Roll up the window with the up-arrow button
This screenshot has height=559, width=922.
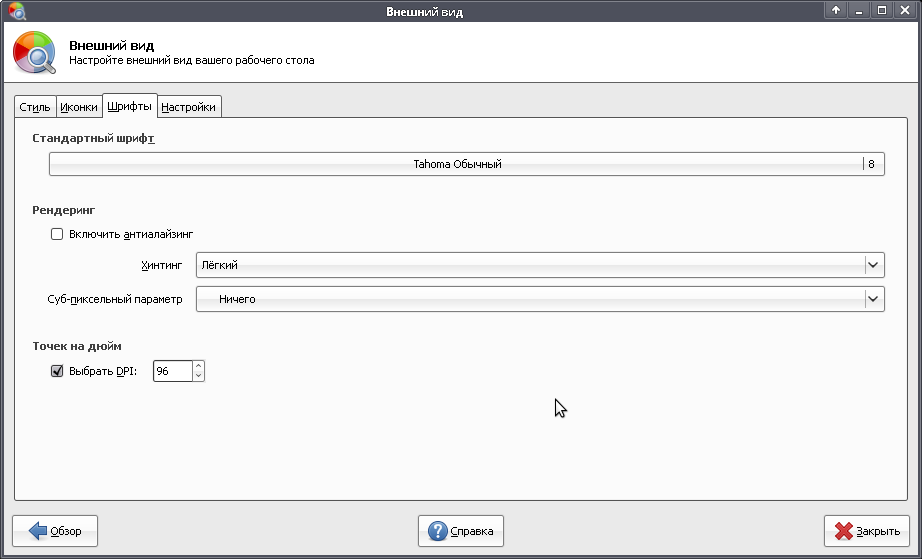[836, 11]
